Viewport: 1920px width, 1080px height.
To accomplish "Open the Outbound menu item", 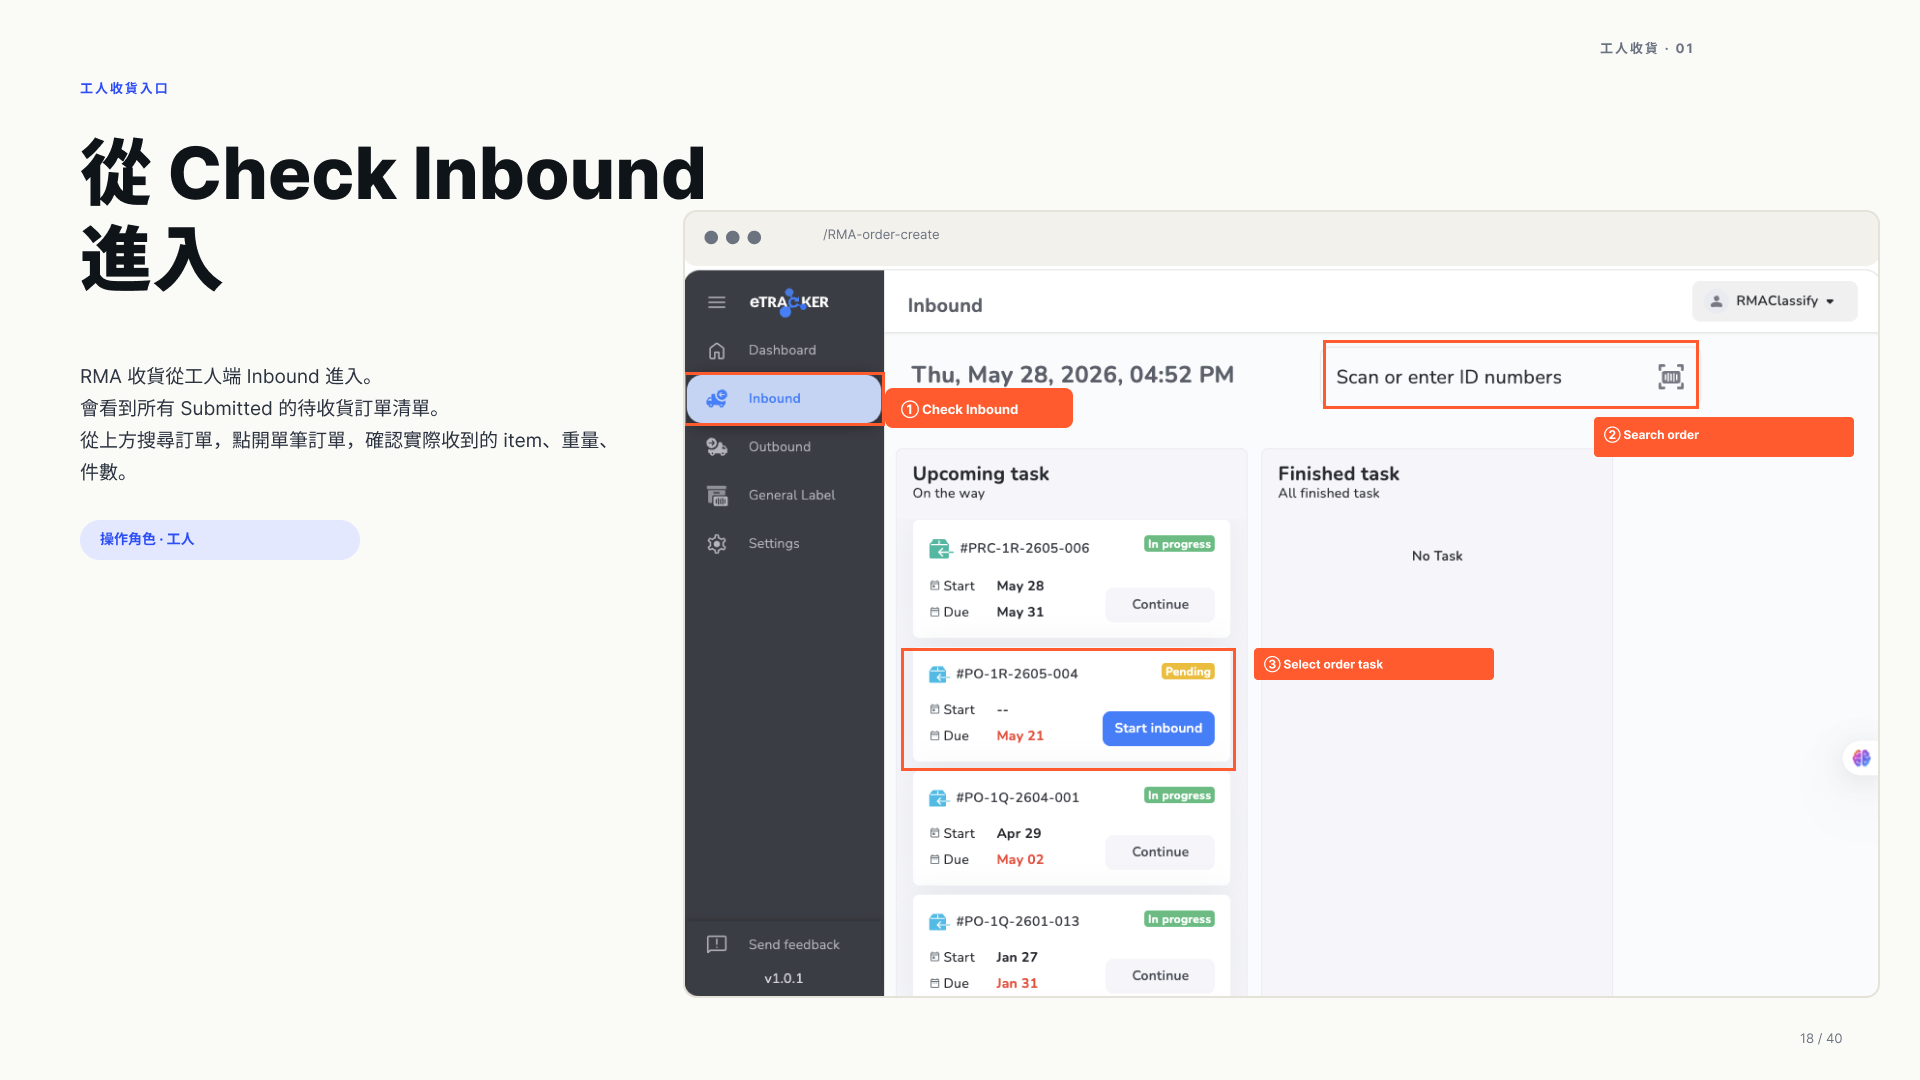I will point(784,447).
